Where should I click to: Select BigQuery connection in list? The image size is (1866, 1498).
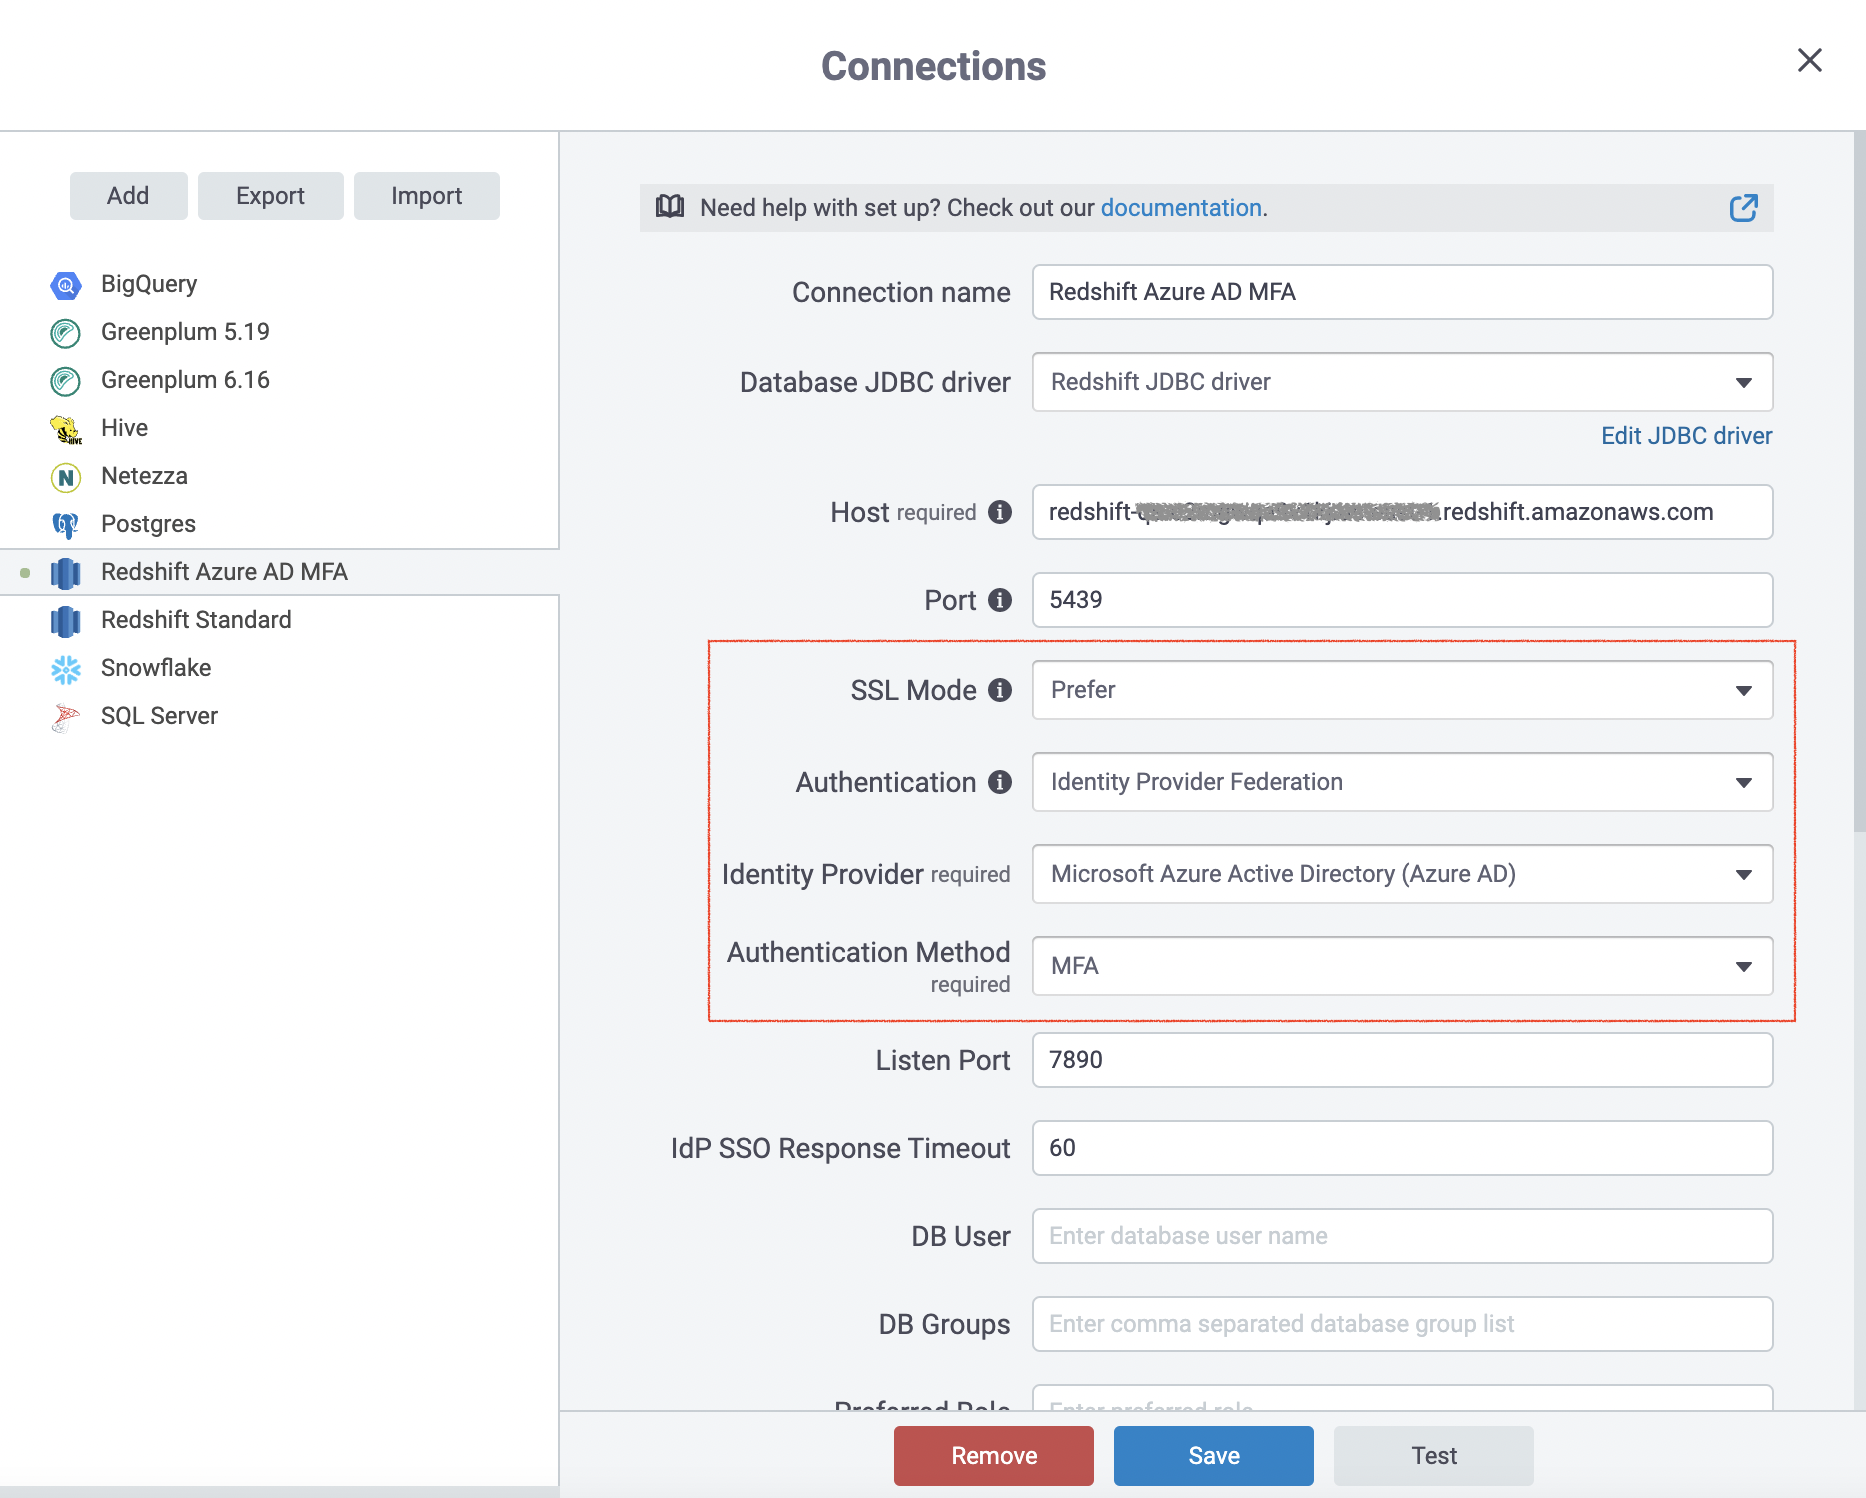(x=279, y=284)
